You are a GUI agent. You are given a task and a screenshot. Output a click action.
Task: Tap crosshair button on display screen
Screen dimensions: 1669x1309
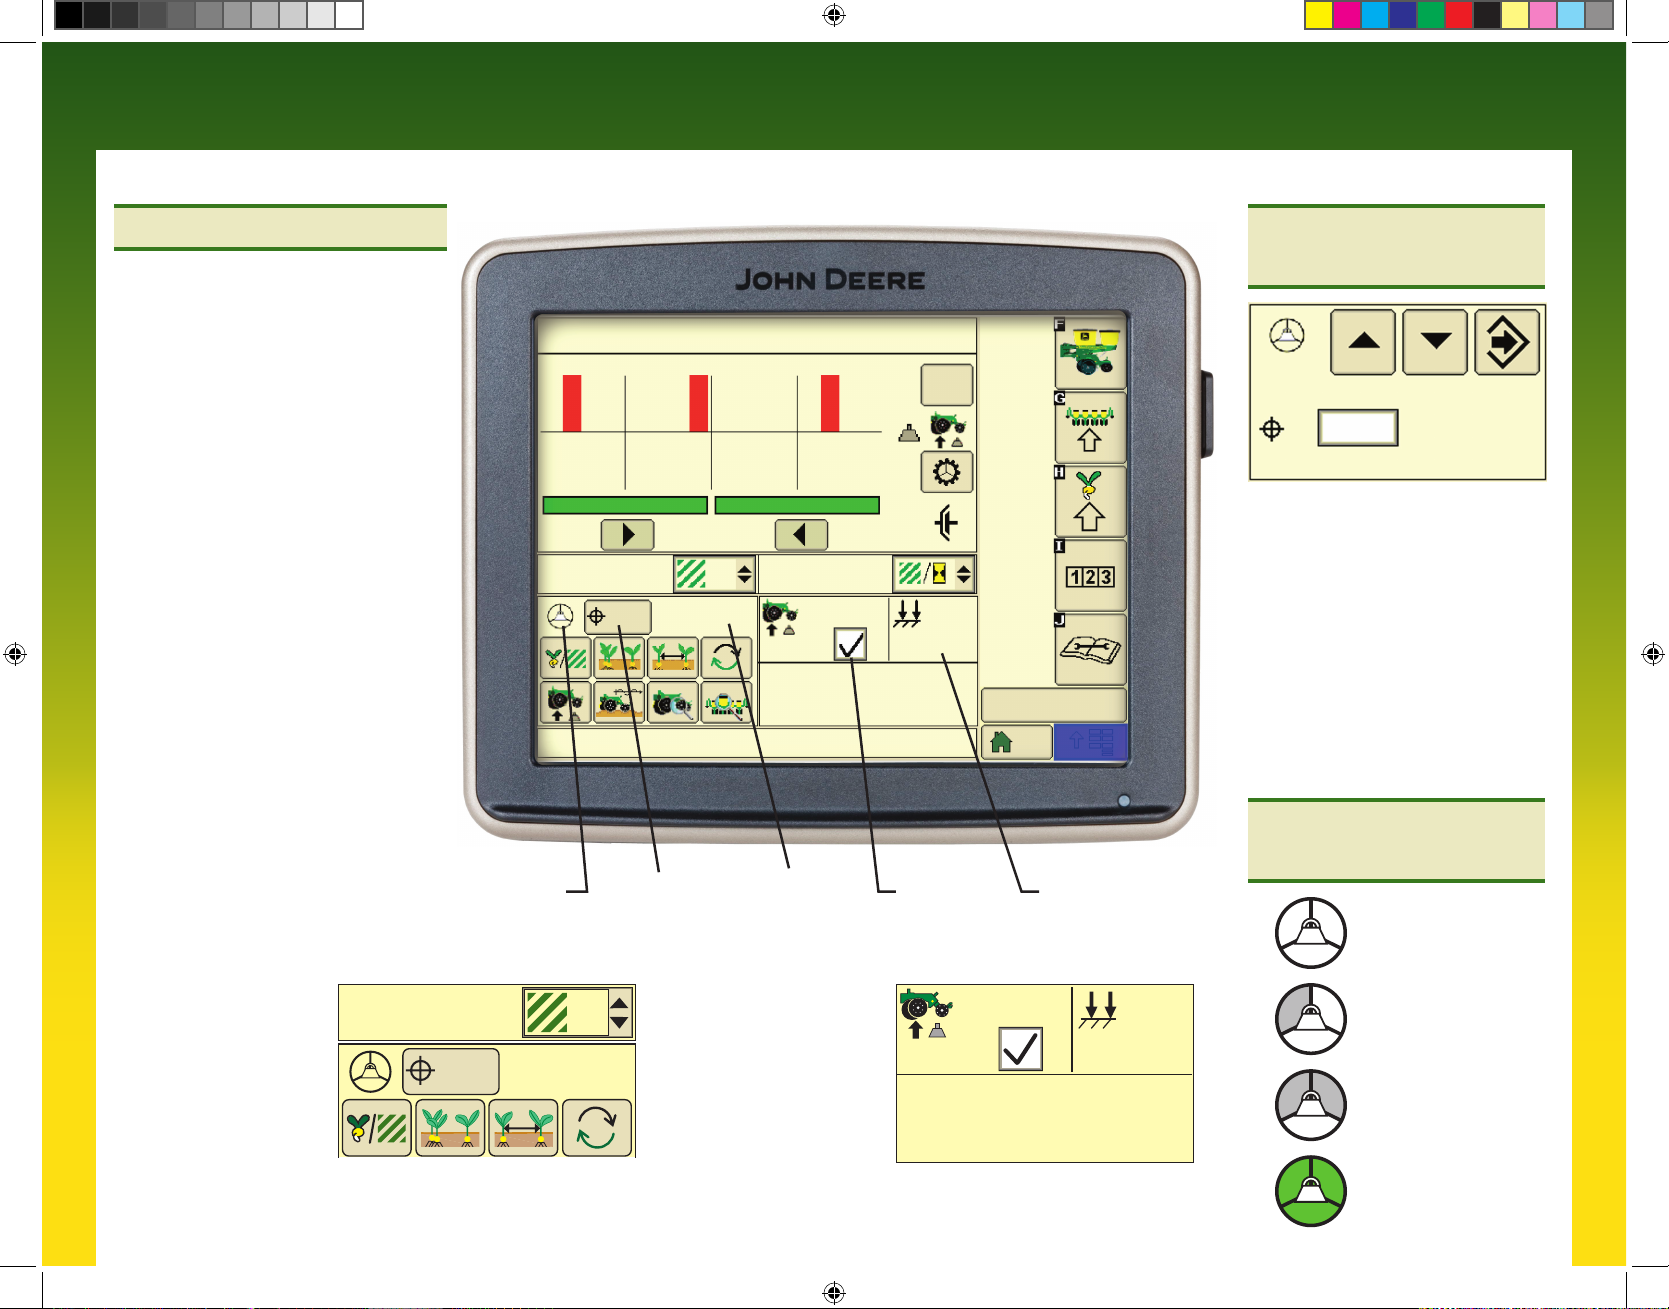click(618, 617)
